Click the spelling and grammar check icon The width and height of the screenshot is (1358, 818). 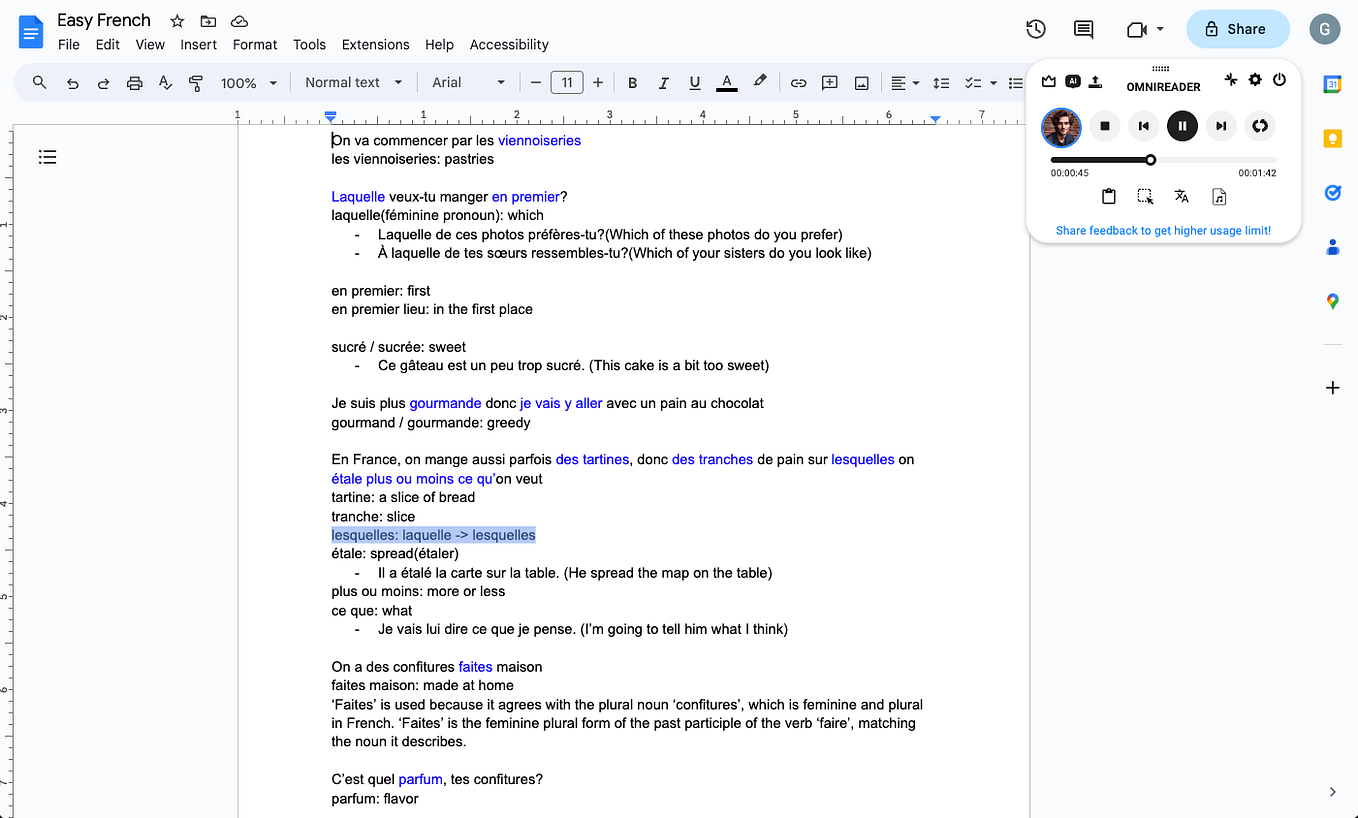pos(165,83)
